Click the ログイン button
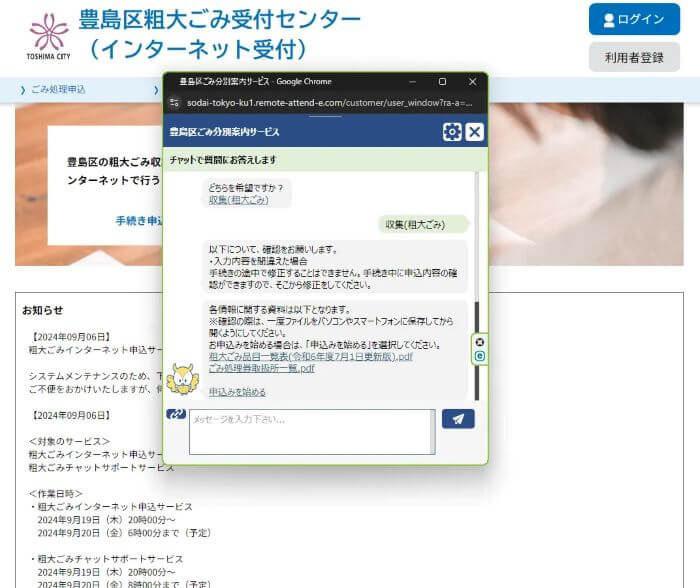 [x=634, y=19]
